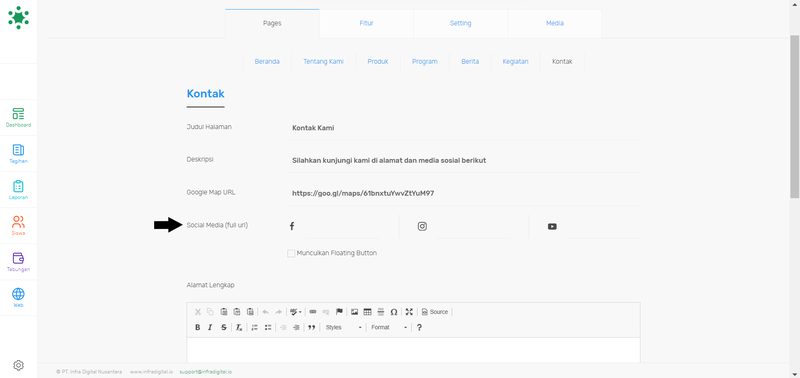The image size is (800, 378).
Task: Click the Undo arrow in editor
Action: point(265,312)
